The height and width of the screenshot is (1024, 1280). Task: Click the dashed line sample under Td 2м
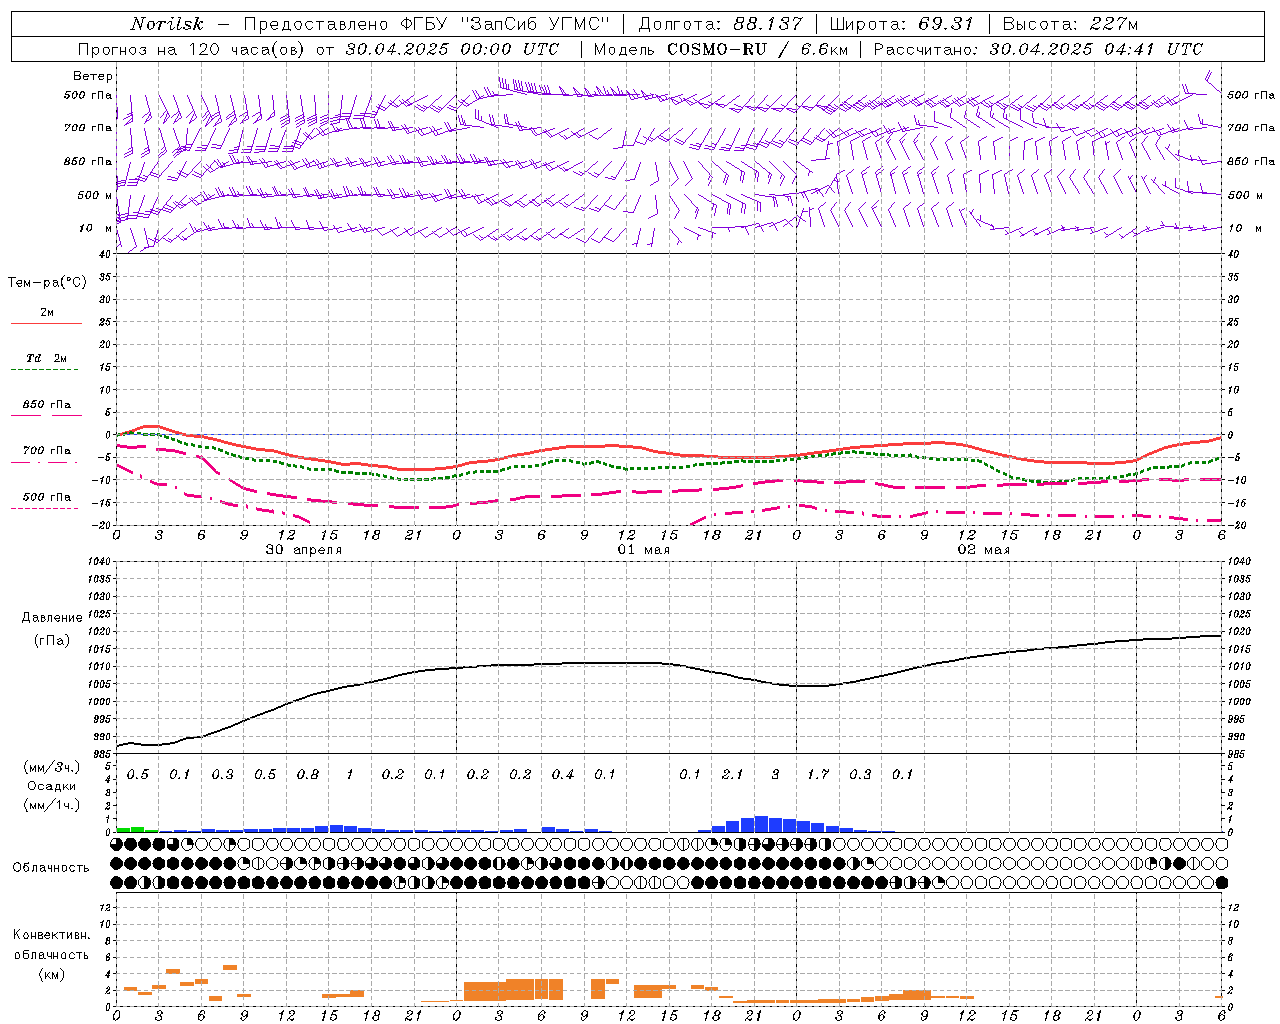[x=44, y=370]
